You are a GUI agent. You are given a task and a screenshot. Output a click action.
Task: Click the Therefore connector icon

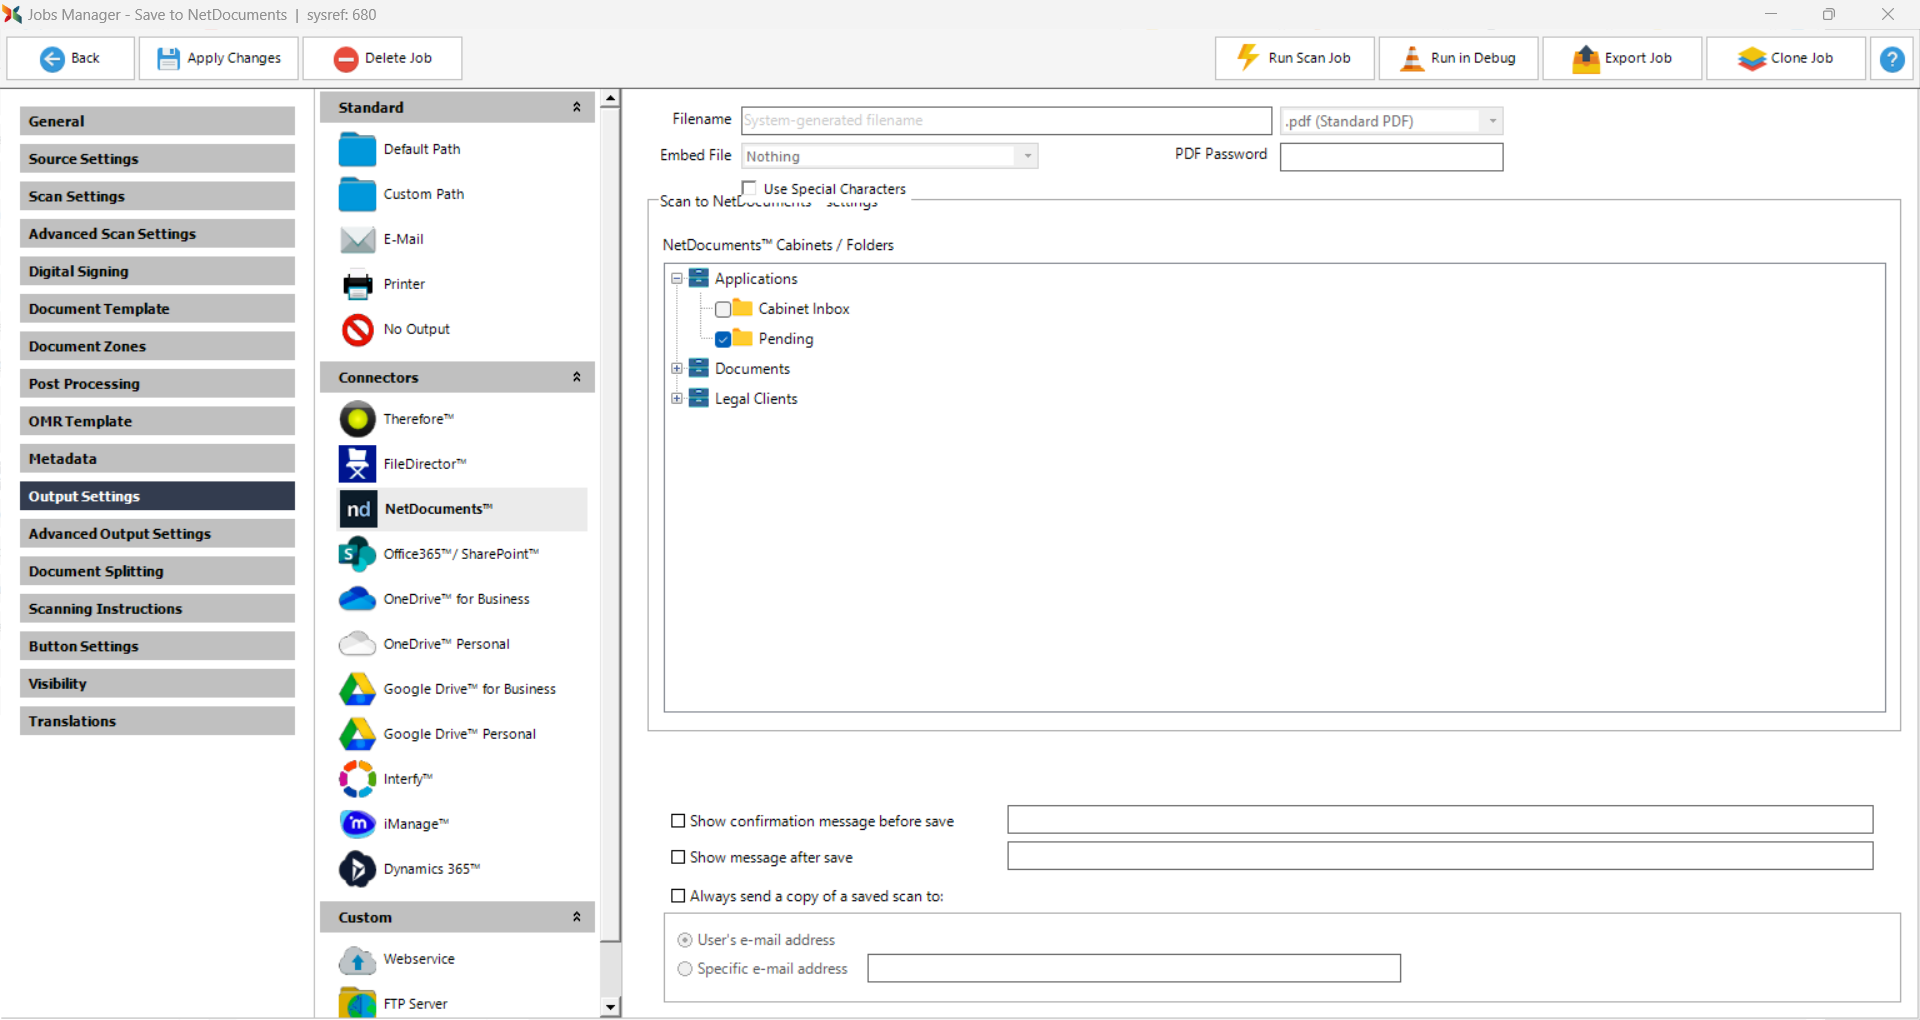[357, 419]
